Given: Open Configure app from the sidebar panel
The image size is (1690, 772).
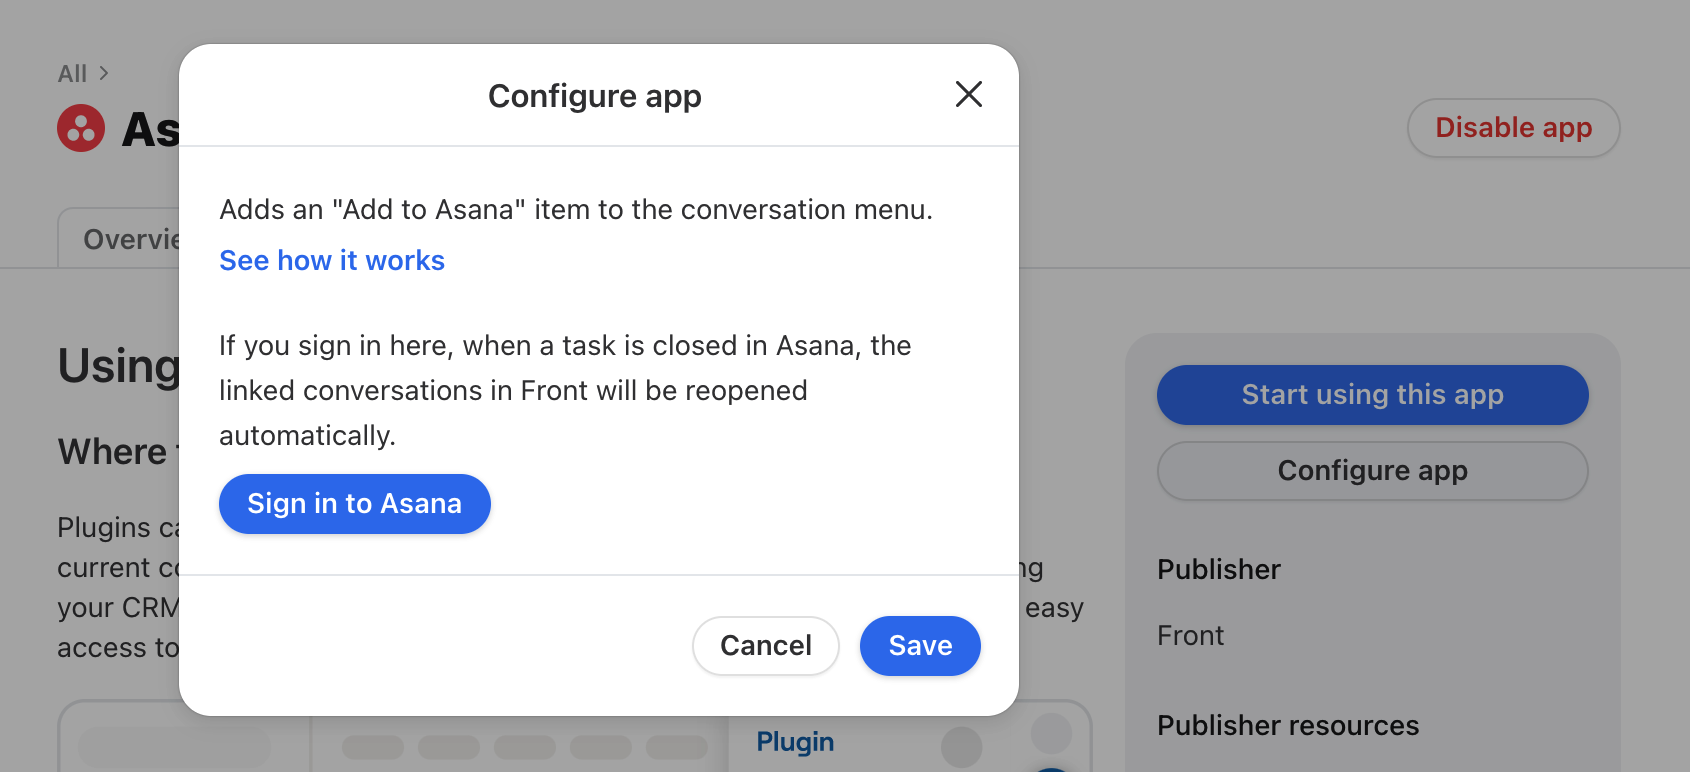Looking at the screenshot, I should pos(1372,471).
